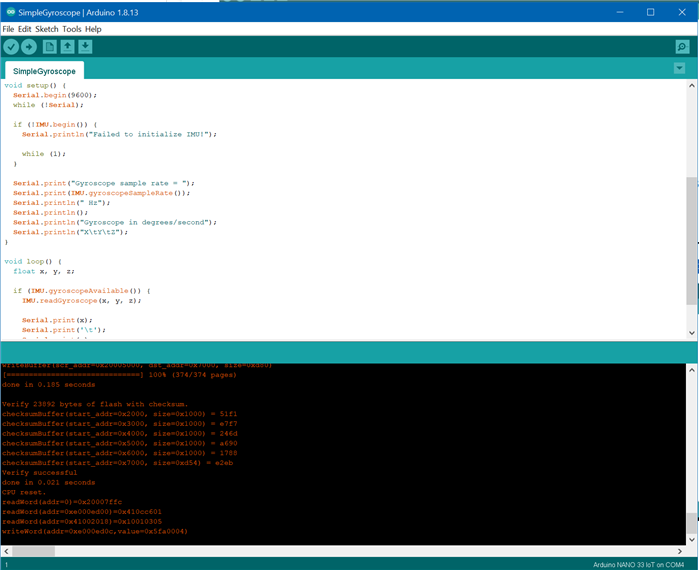Click 'Gyroscope in degrees/second' println line

115,222
